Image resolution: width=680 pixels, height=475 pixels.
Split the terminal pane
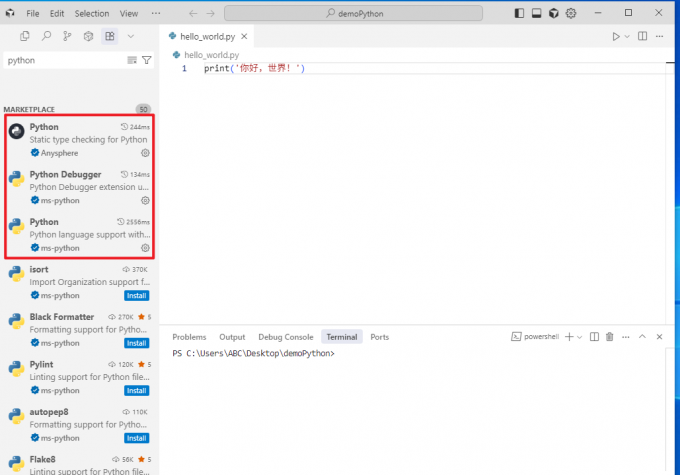point(594,337)
